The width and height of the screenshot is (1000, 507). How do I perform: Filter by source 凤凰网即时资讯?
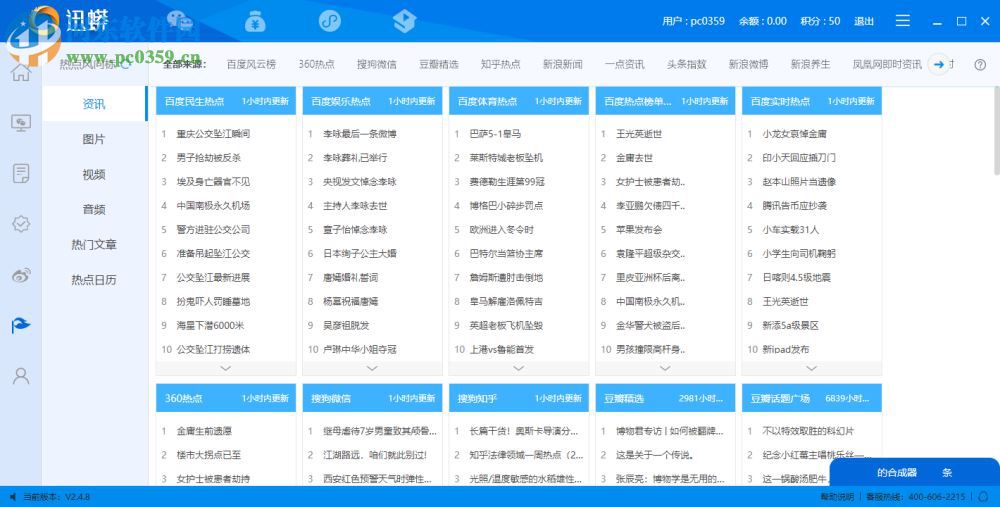click(x=887, y=64)
